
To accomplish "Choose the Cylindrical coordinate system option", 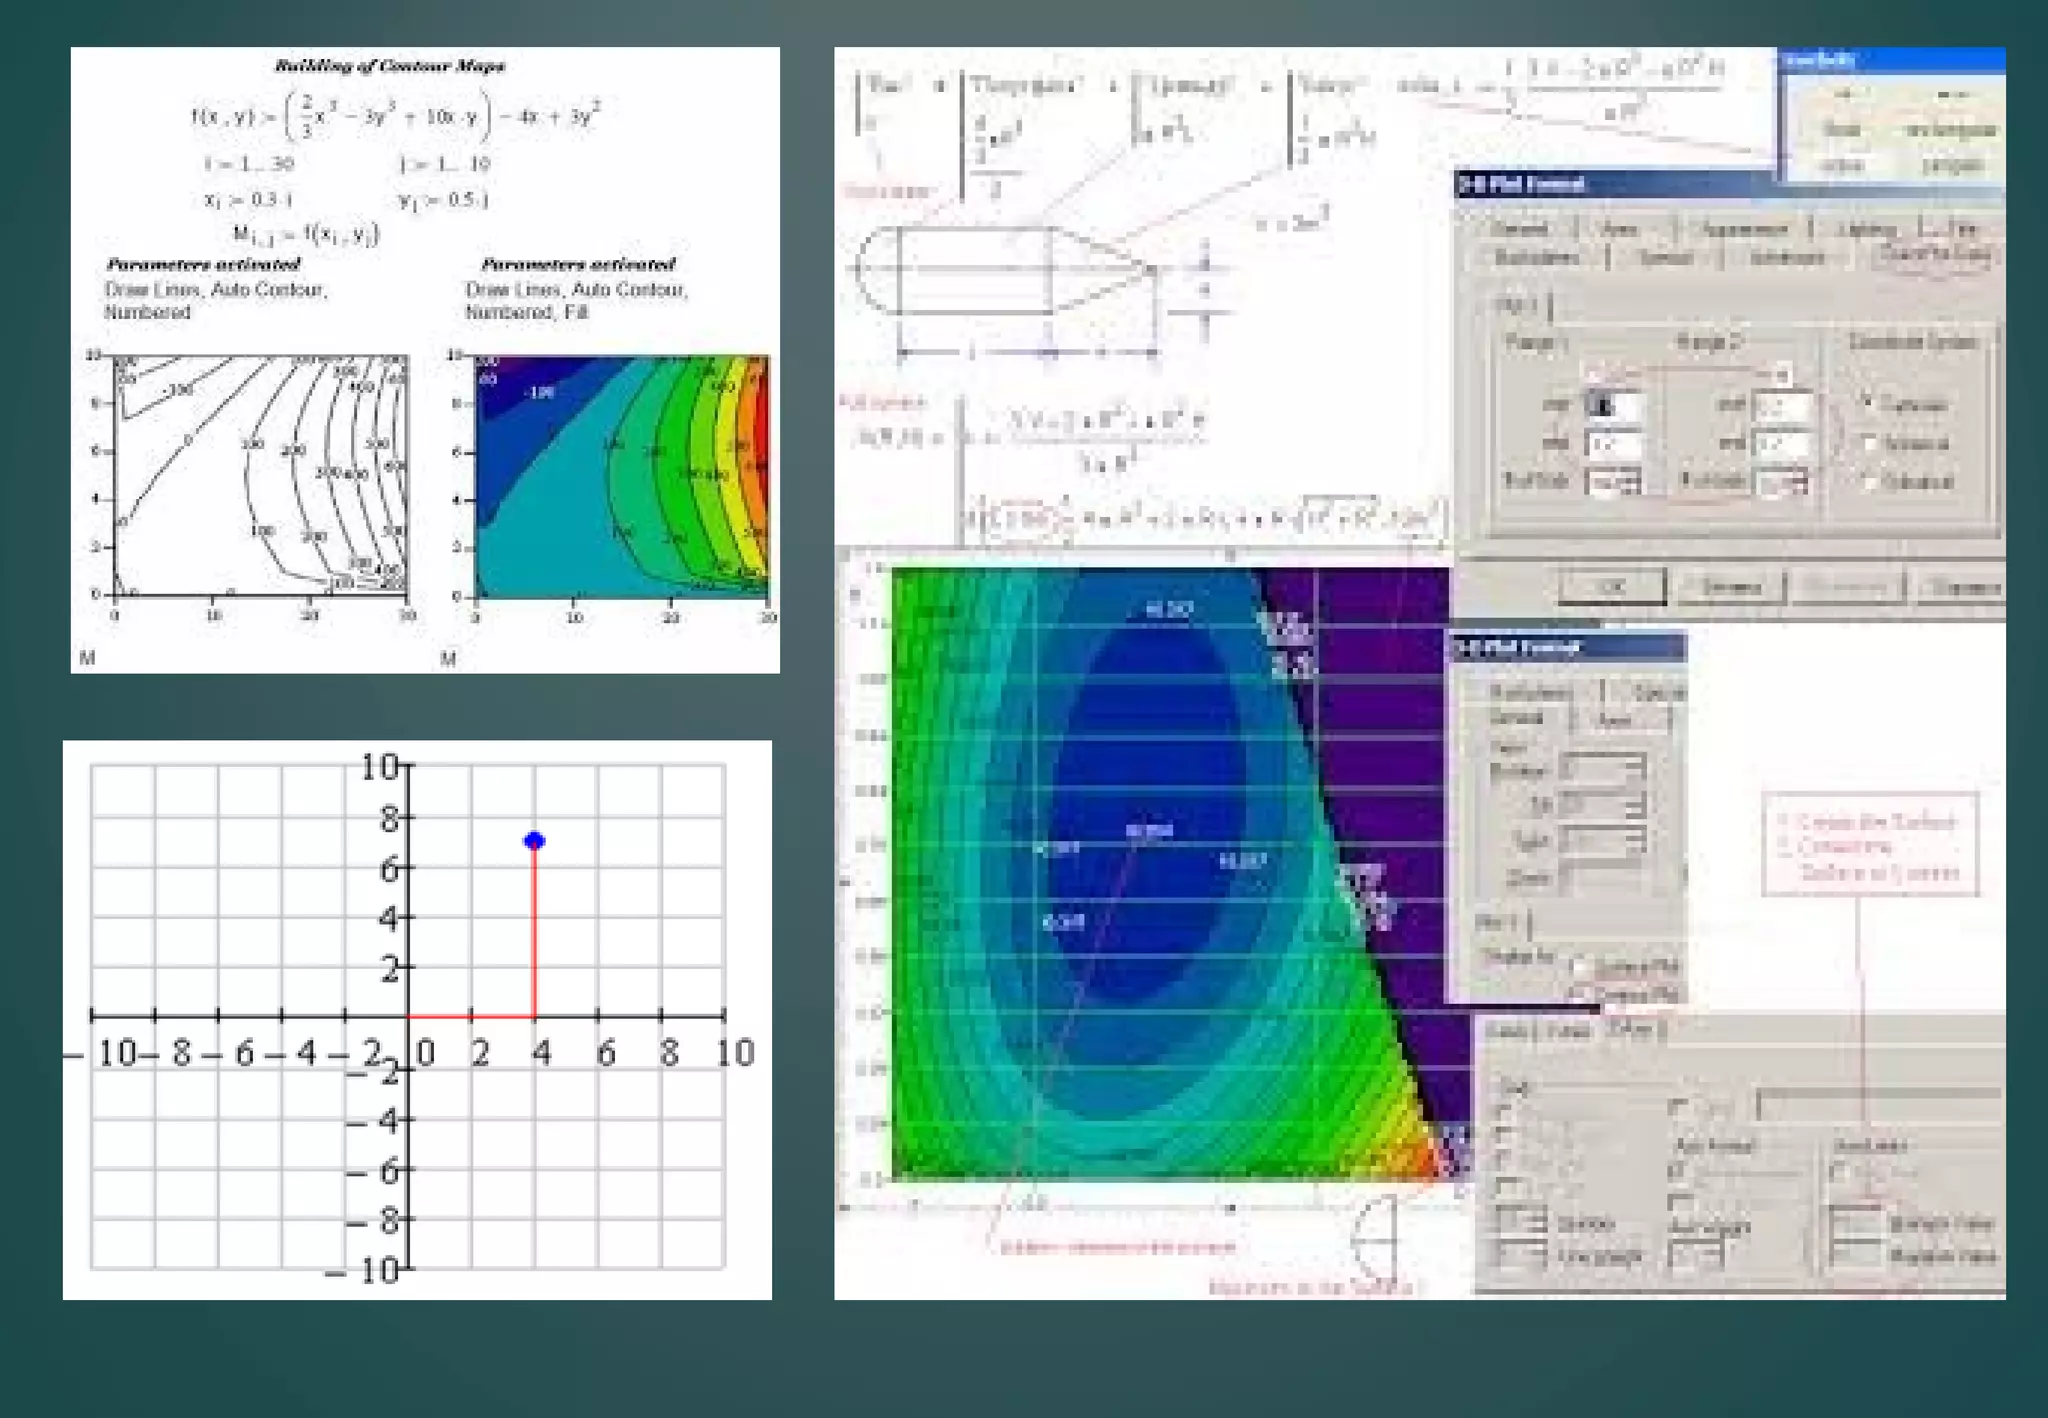I will (1868, 481).
